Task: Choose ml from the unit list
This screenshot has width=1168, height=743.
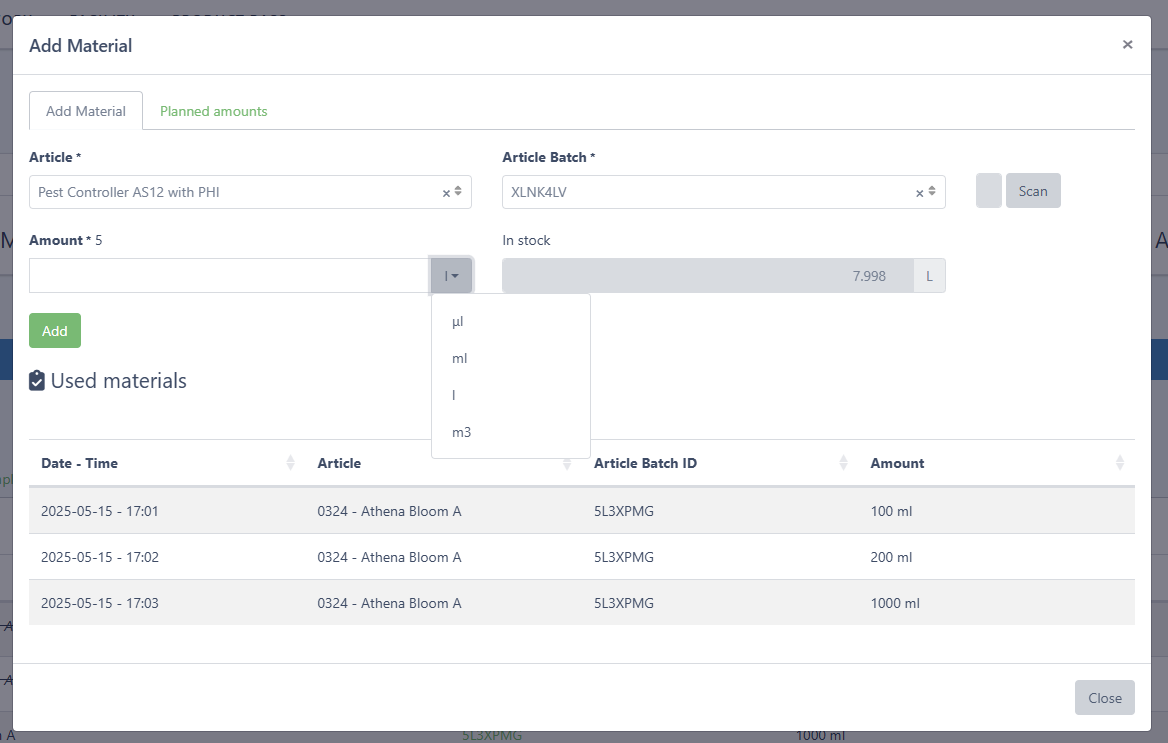Action: click(x=460, y=358)
